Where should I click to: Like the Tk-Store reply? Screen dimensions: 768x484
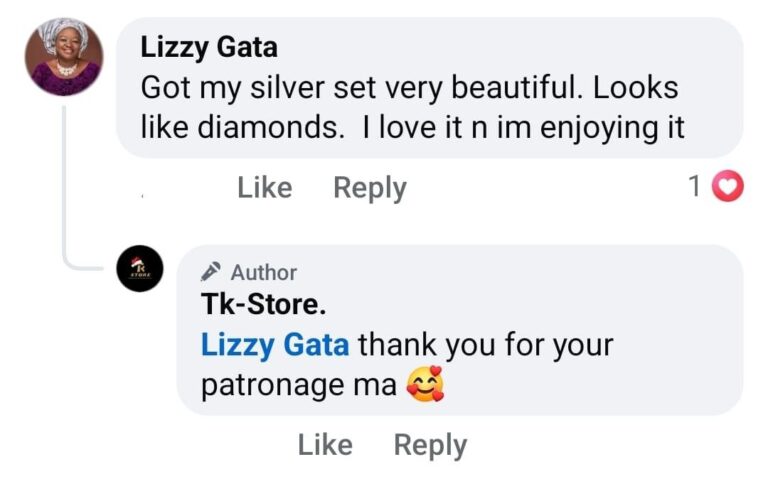click(325, 445)
